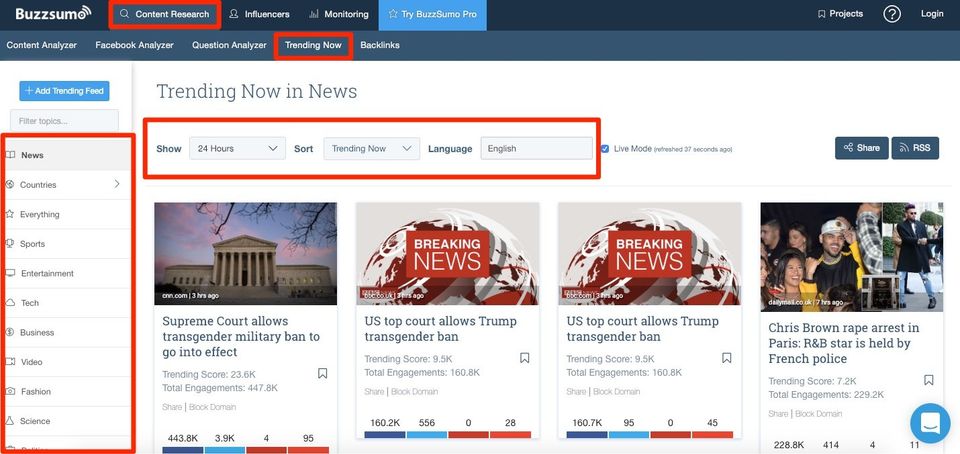Click the BuzzSumo logo
The width and height of the screenshot is (960, 454).
pyautogui.click(x=53, y=13)
